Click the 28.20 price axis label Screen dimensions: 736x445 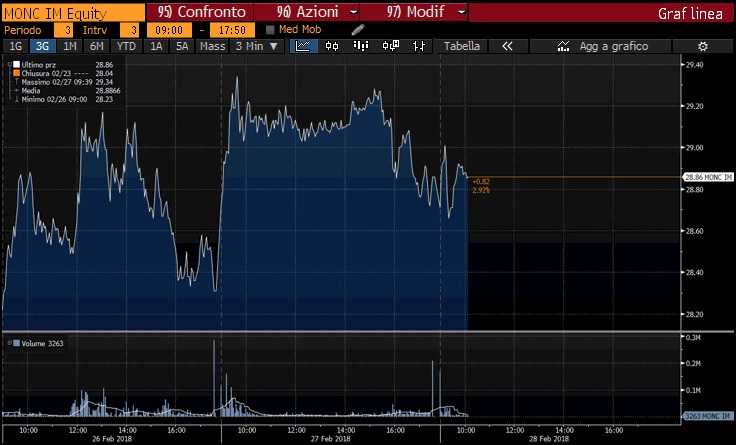point(695,314)
